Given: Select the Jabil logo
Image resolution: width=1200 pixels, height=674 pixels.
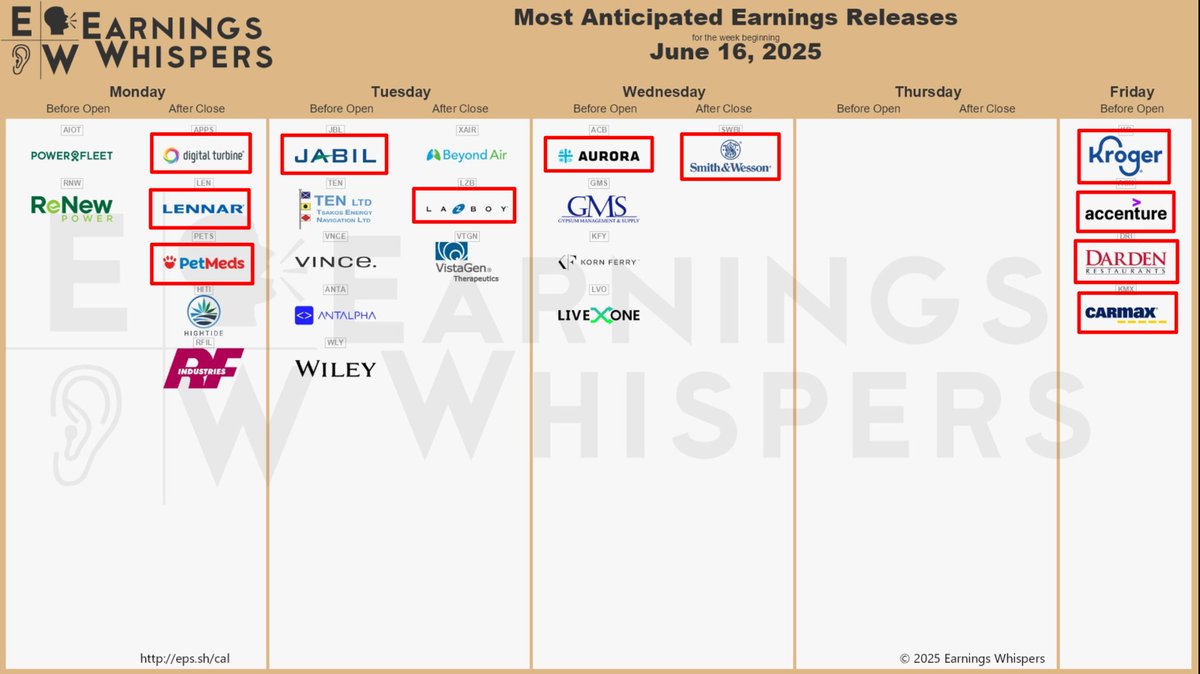Looking at the screenshot, I should (335, 155).
